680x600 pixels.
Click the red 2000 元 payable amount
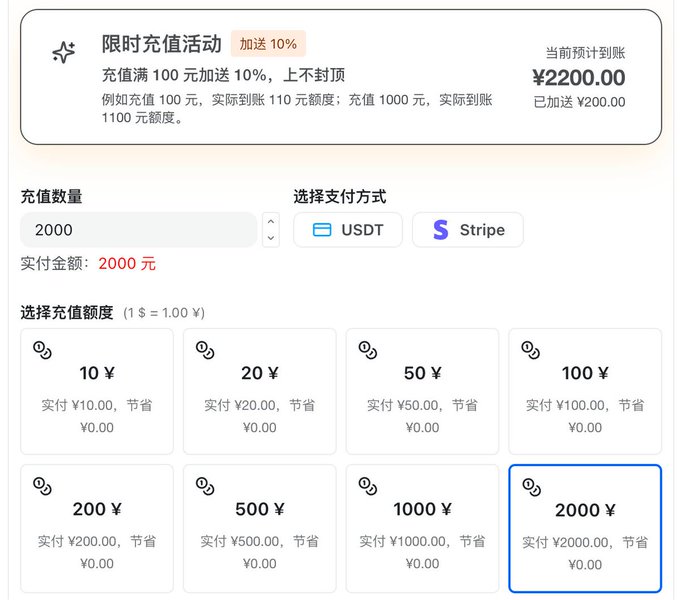(127, 264)
